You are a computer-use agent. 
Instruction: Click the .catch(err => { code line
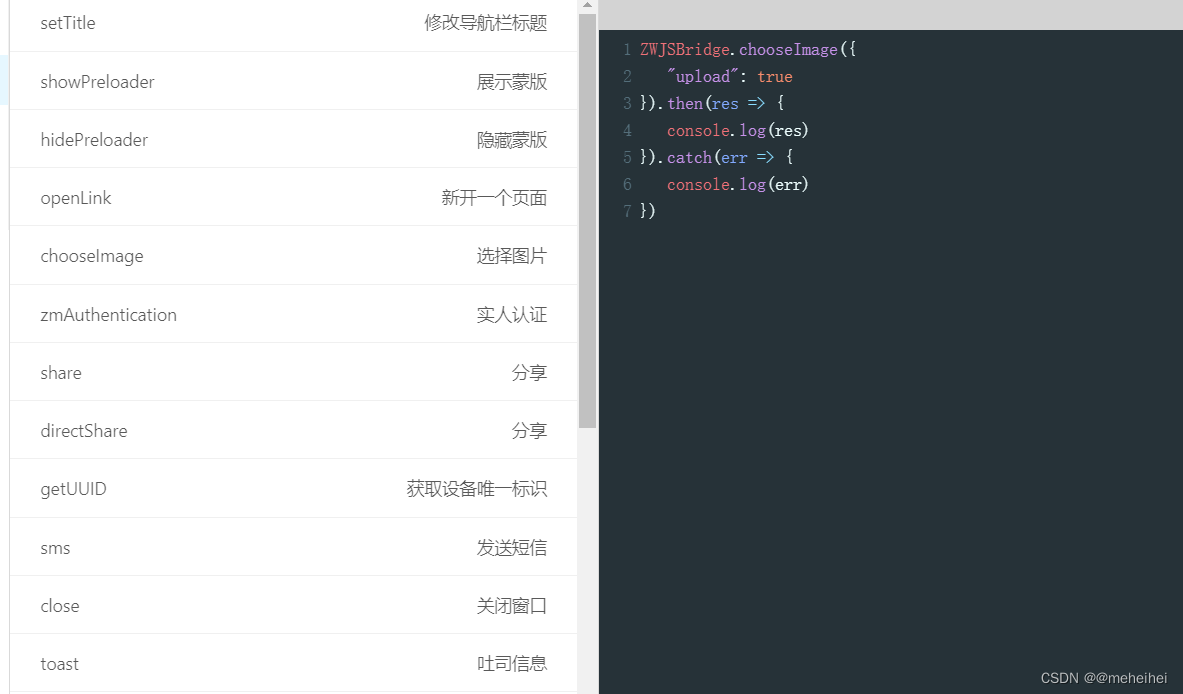717,158
